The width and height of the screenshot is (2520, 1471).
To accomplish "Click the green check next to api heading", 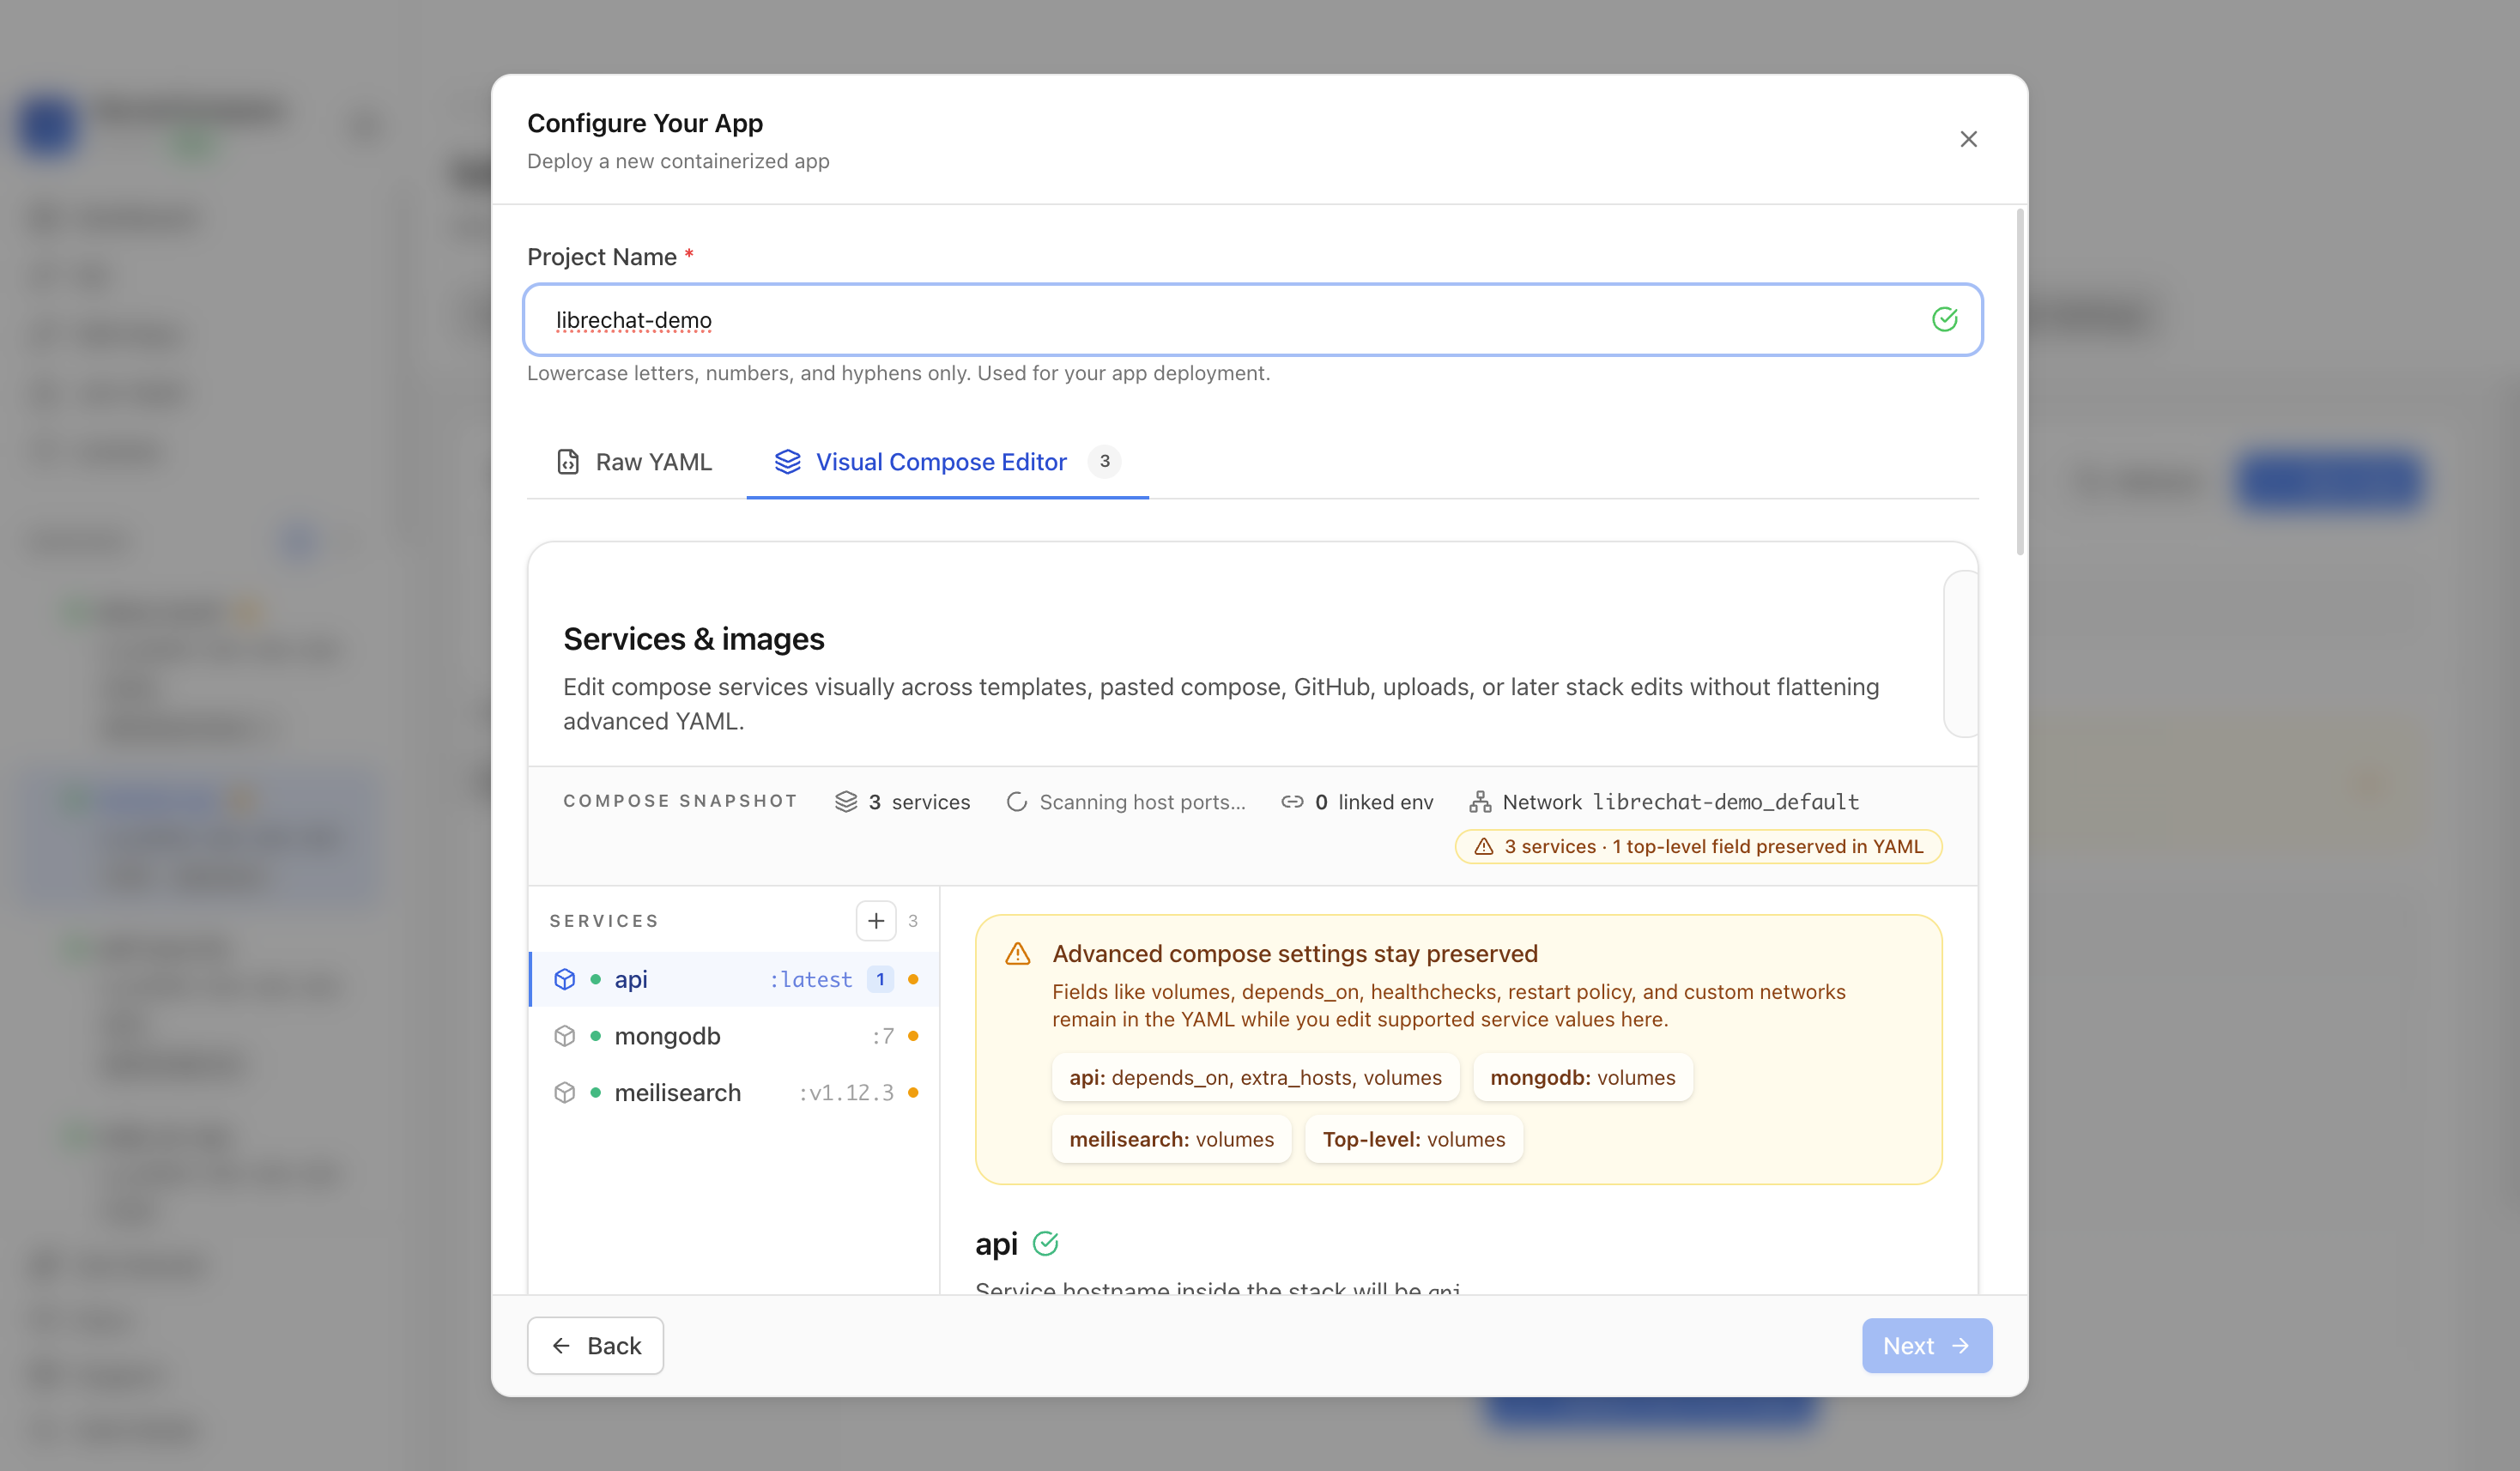I will [1045, 1244].
